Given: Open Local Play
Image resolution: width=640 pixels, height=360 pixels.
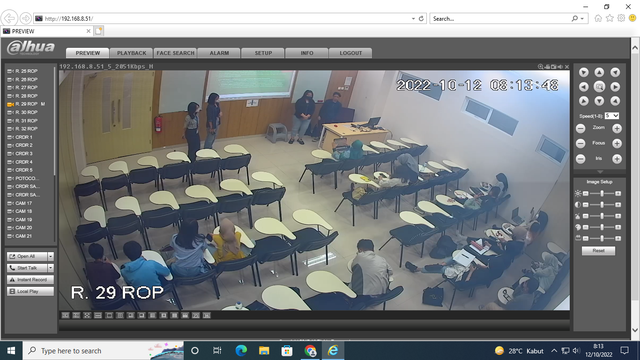Looking at the screenshot, I should 30,291.
